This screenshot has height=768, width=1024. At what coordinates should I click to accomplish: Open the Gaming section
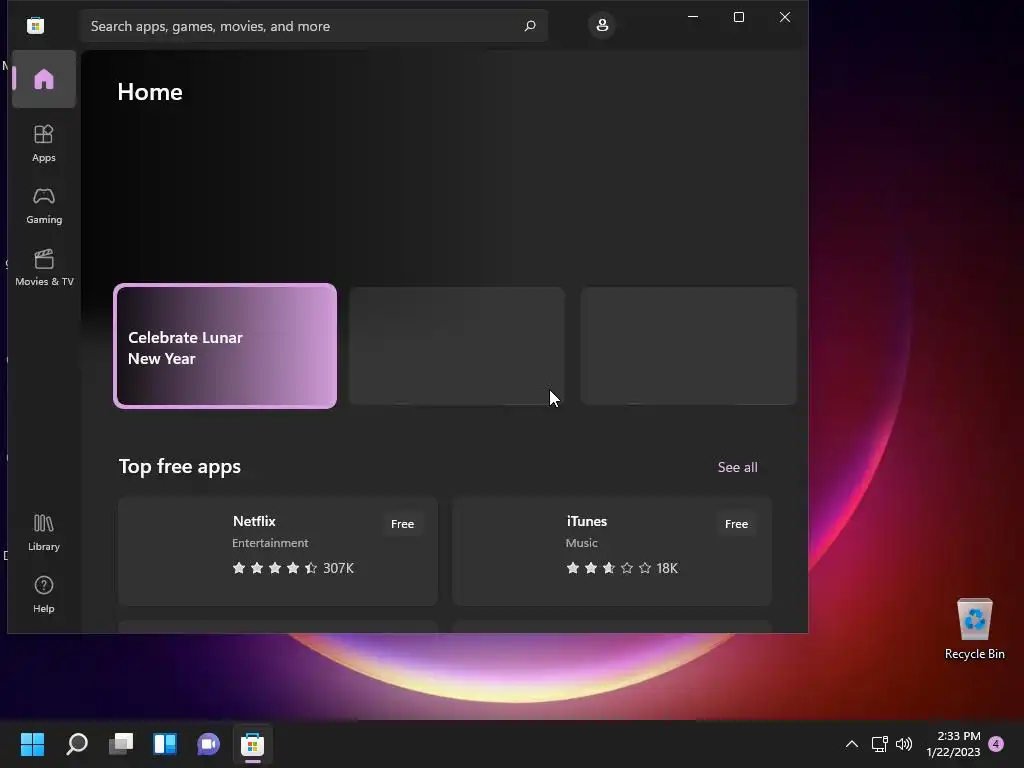coord(44,205)
